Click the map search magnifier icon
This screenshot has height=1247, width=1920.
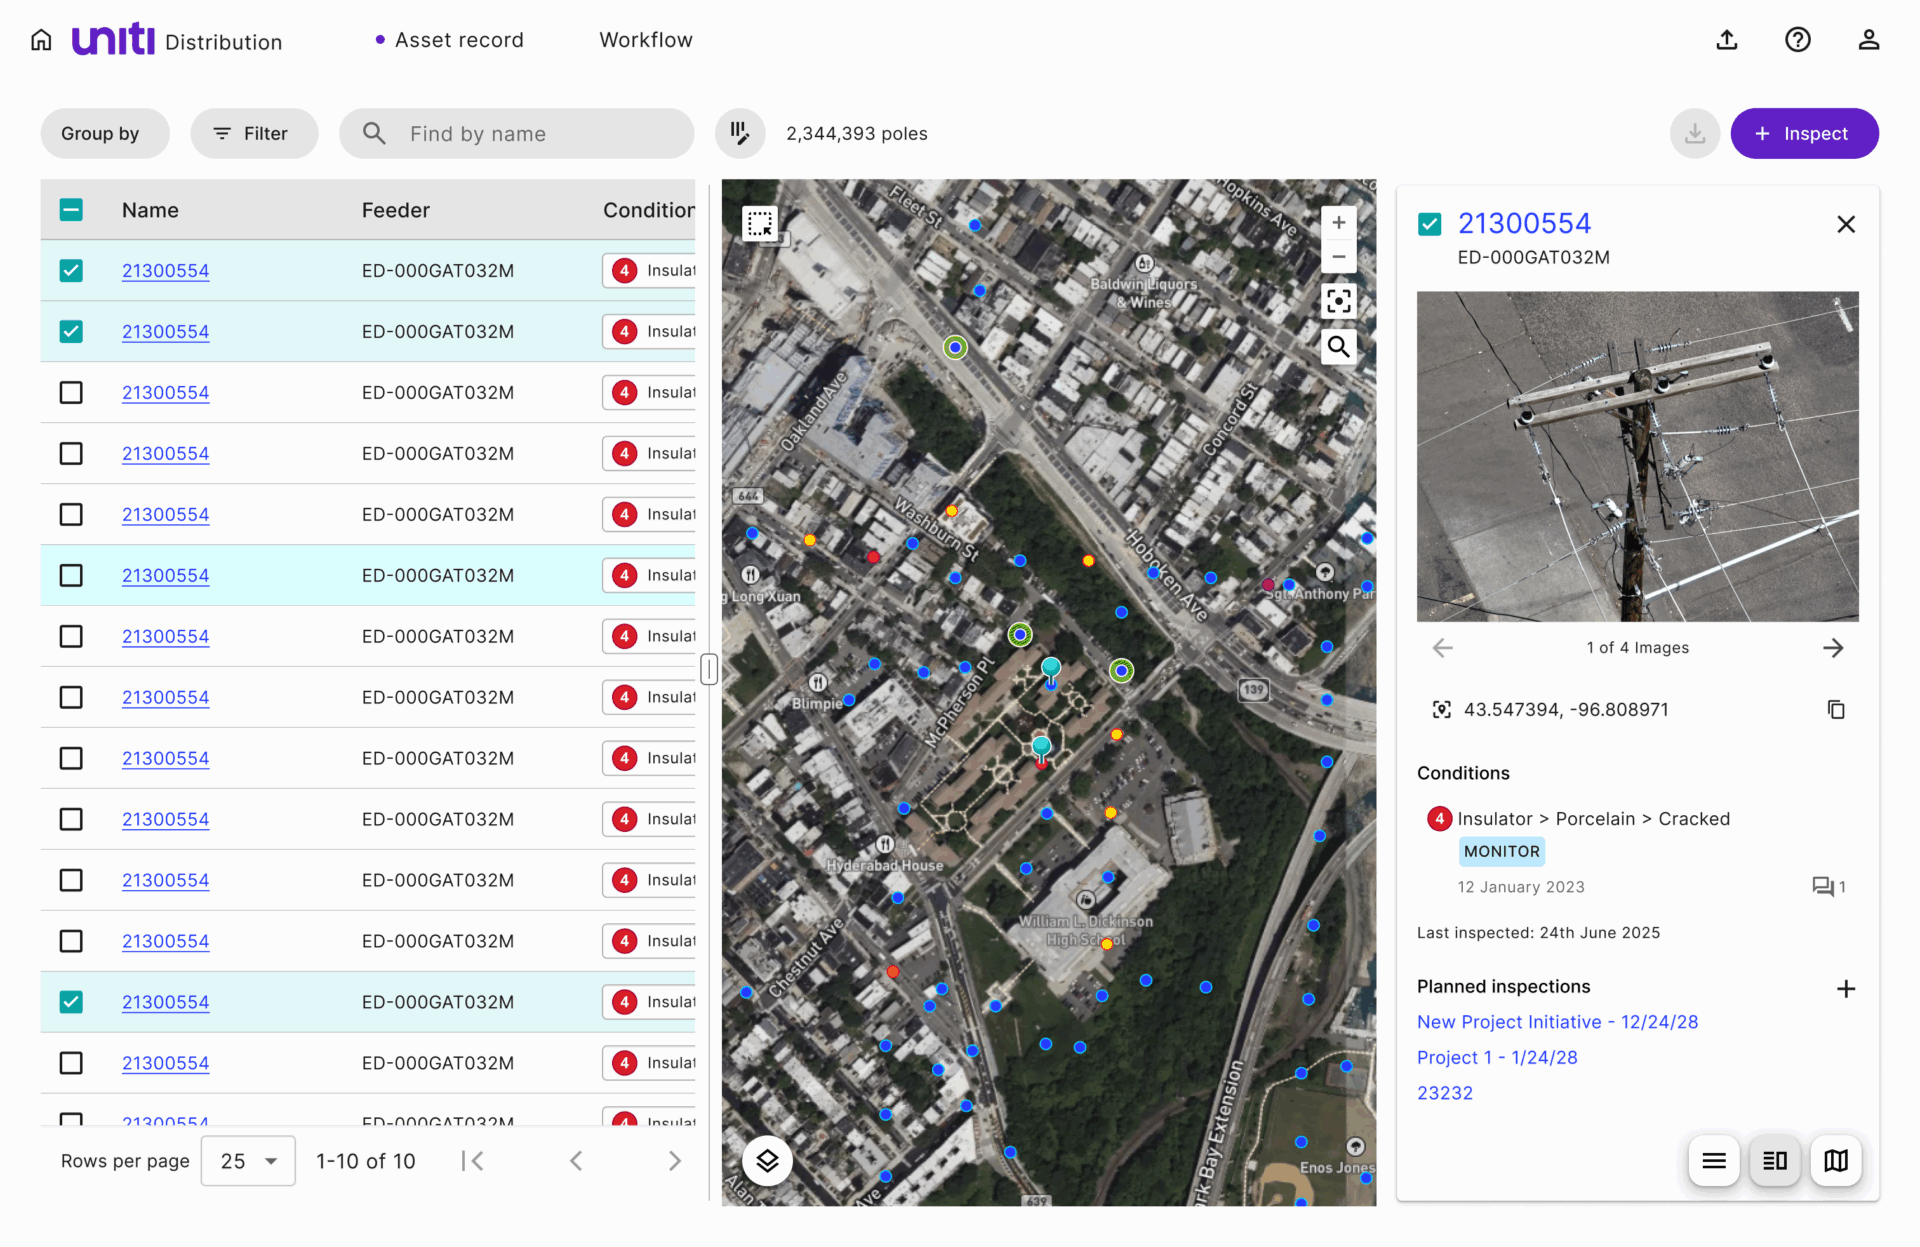coord(1338,347)
